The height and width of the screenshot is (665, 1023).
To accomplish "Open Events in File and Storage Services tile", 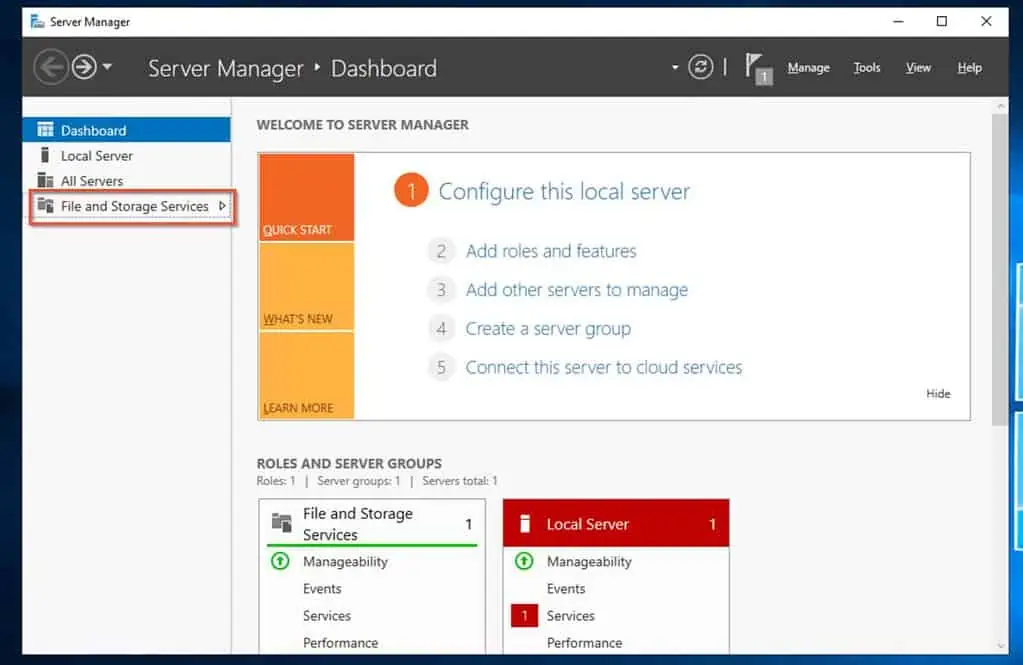I will tap(322, 589).
